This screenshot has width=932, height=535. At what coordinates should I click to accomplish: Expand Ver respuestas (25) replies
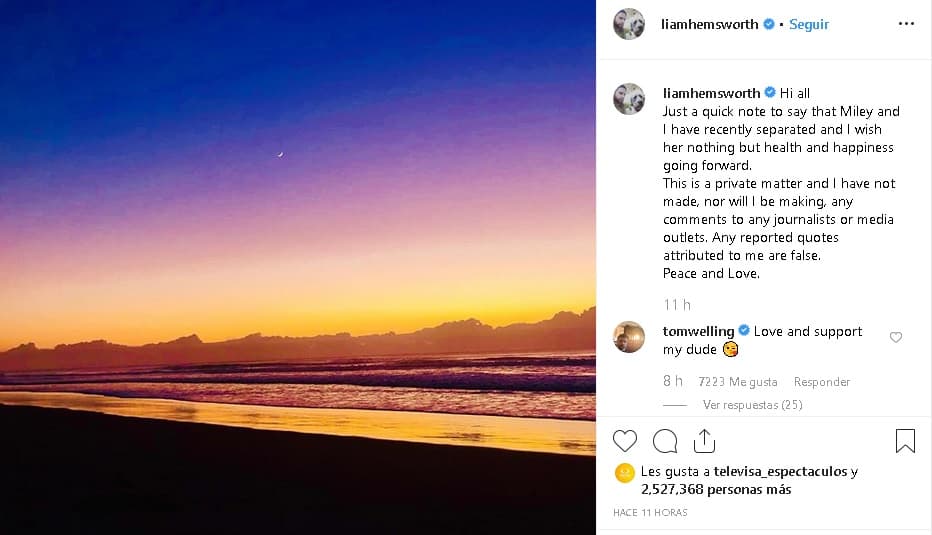click(x=752, y=405)
